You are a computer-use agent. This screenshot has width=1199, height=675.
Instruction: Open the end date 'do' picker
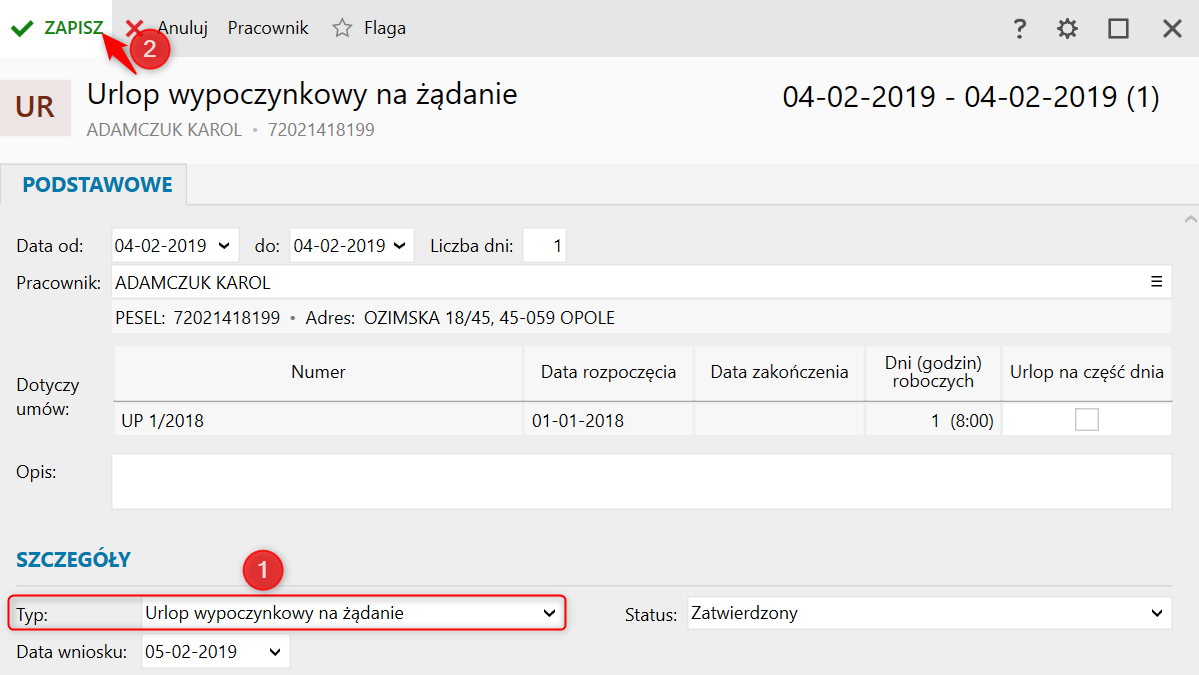coord(400,245)
